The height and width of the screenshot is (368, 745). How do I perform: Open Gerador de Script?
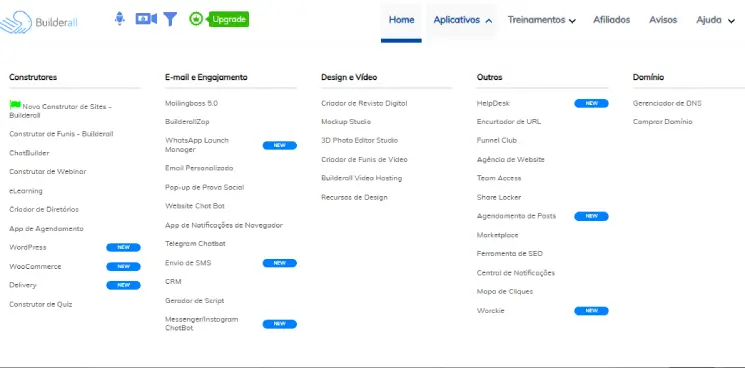point(194,301)
